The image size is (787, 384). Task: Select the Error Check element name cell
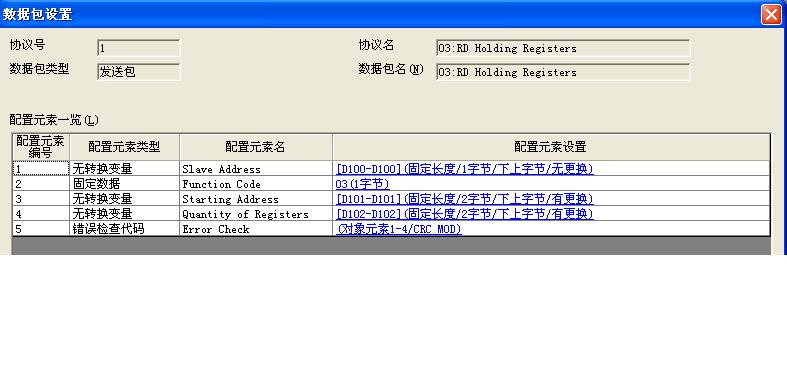pos(255,229)
